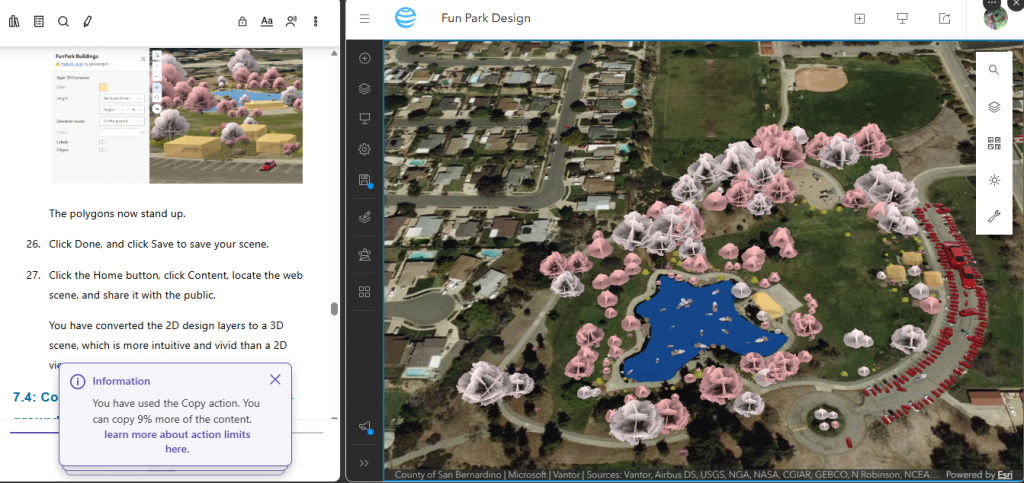Open the Sketch tool in the left toolbar
This screenshot has width=1024, height=483.
coord(365,216)
